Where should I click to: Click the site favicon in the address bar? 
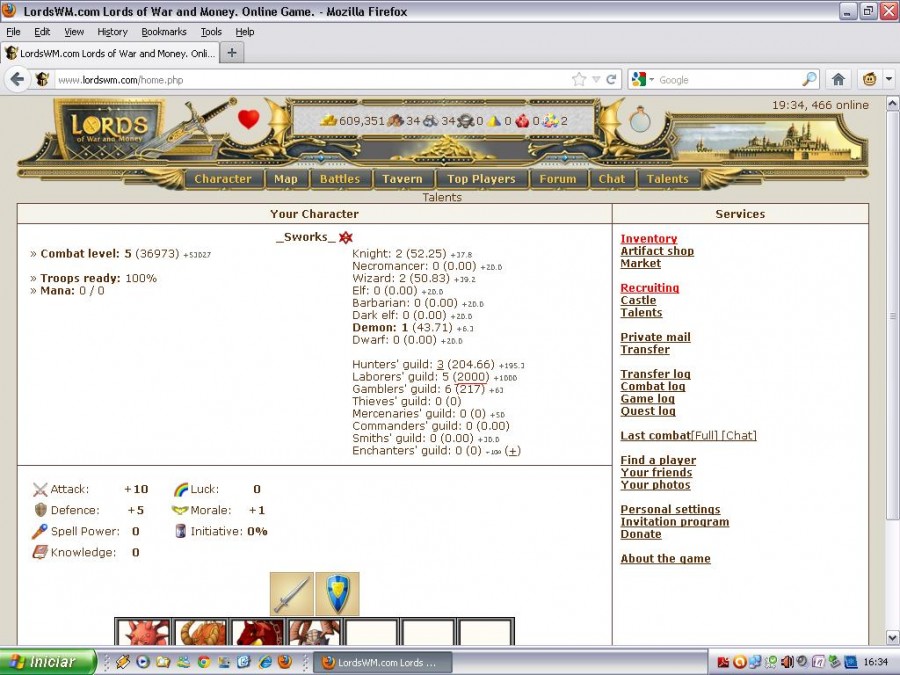(x=42, y=79)
